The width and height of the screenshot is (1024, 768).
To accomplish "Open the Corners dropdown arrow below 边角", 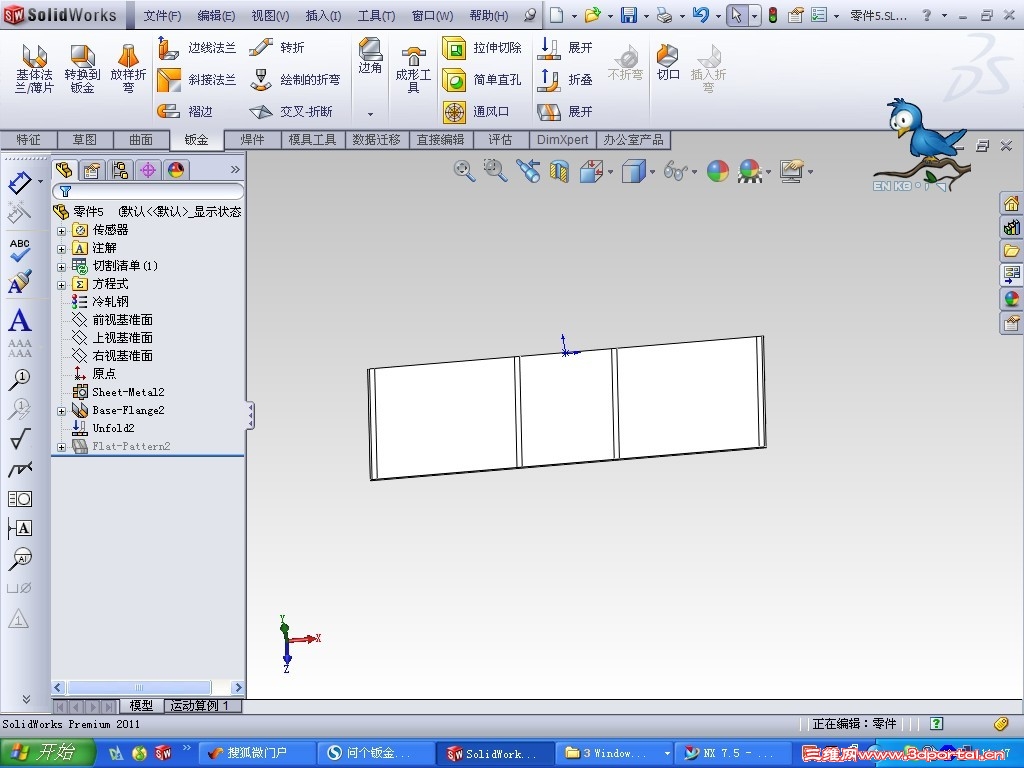I will [x=370, y=114].
